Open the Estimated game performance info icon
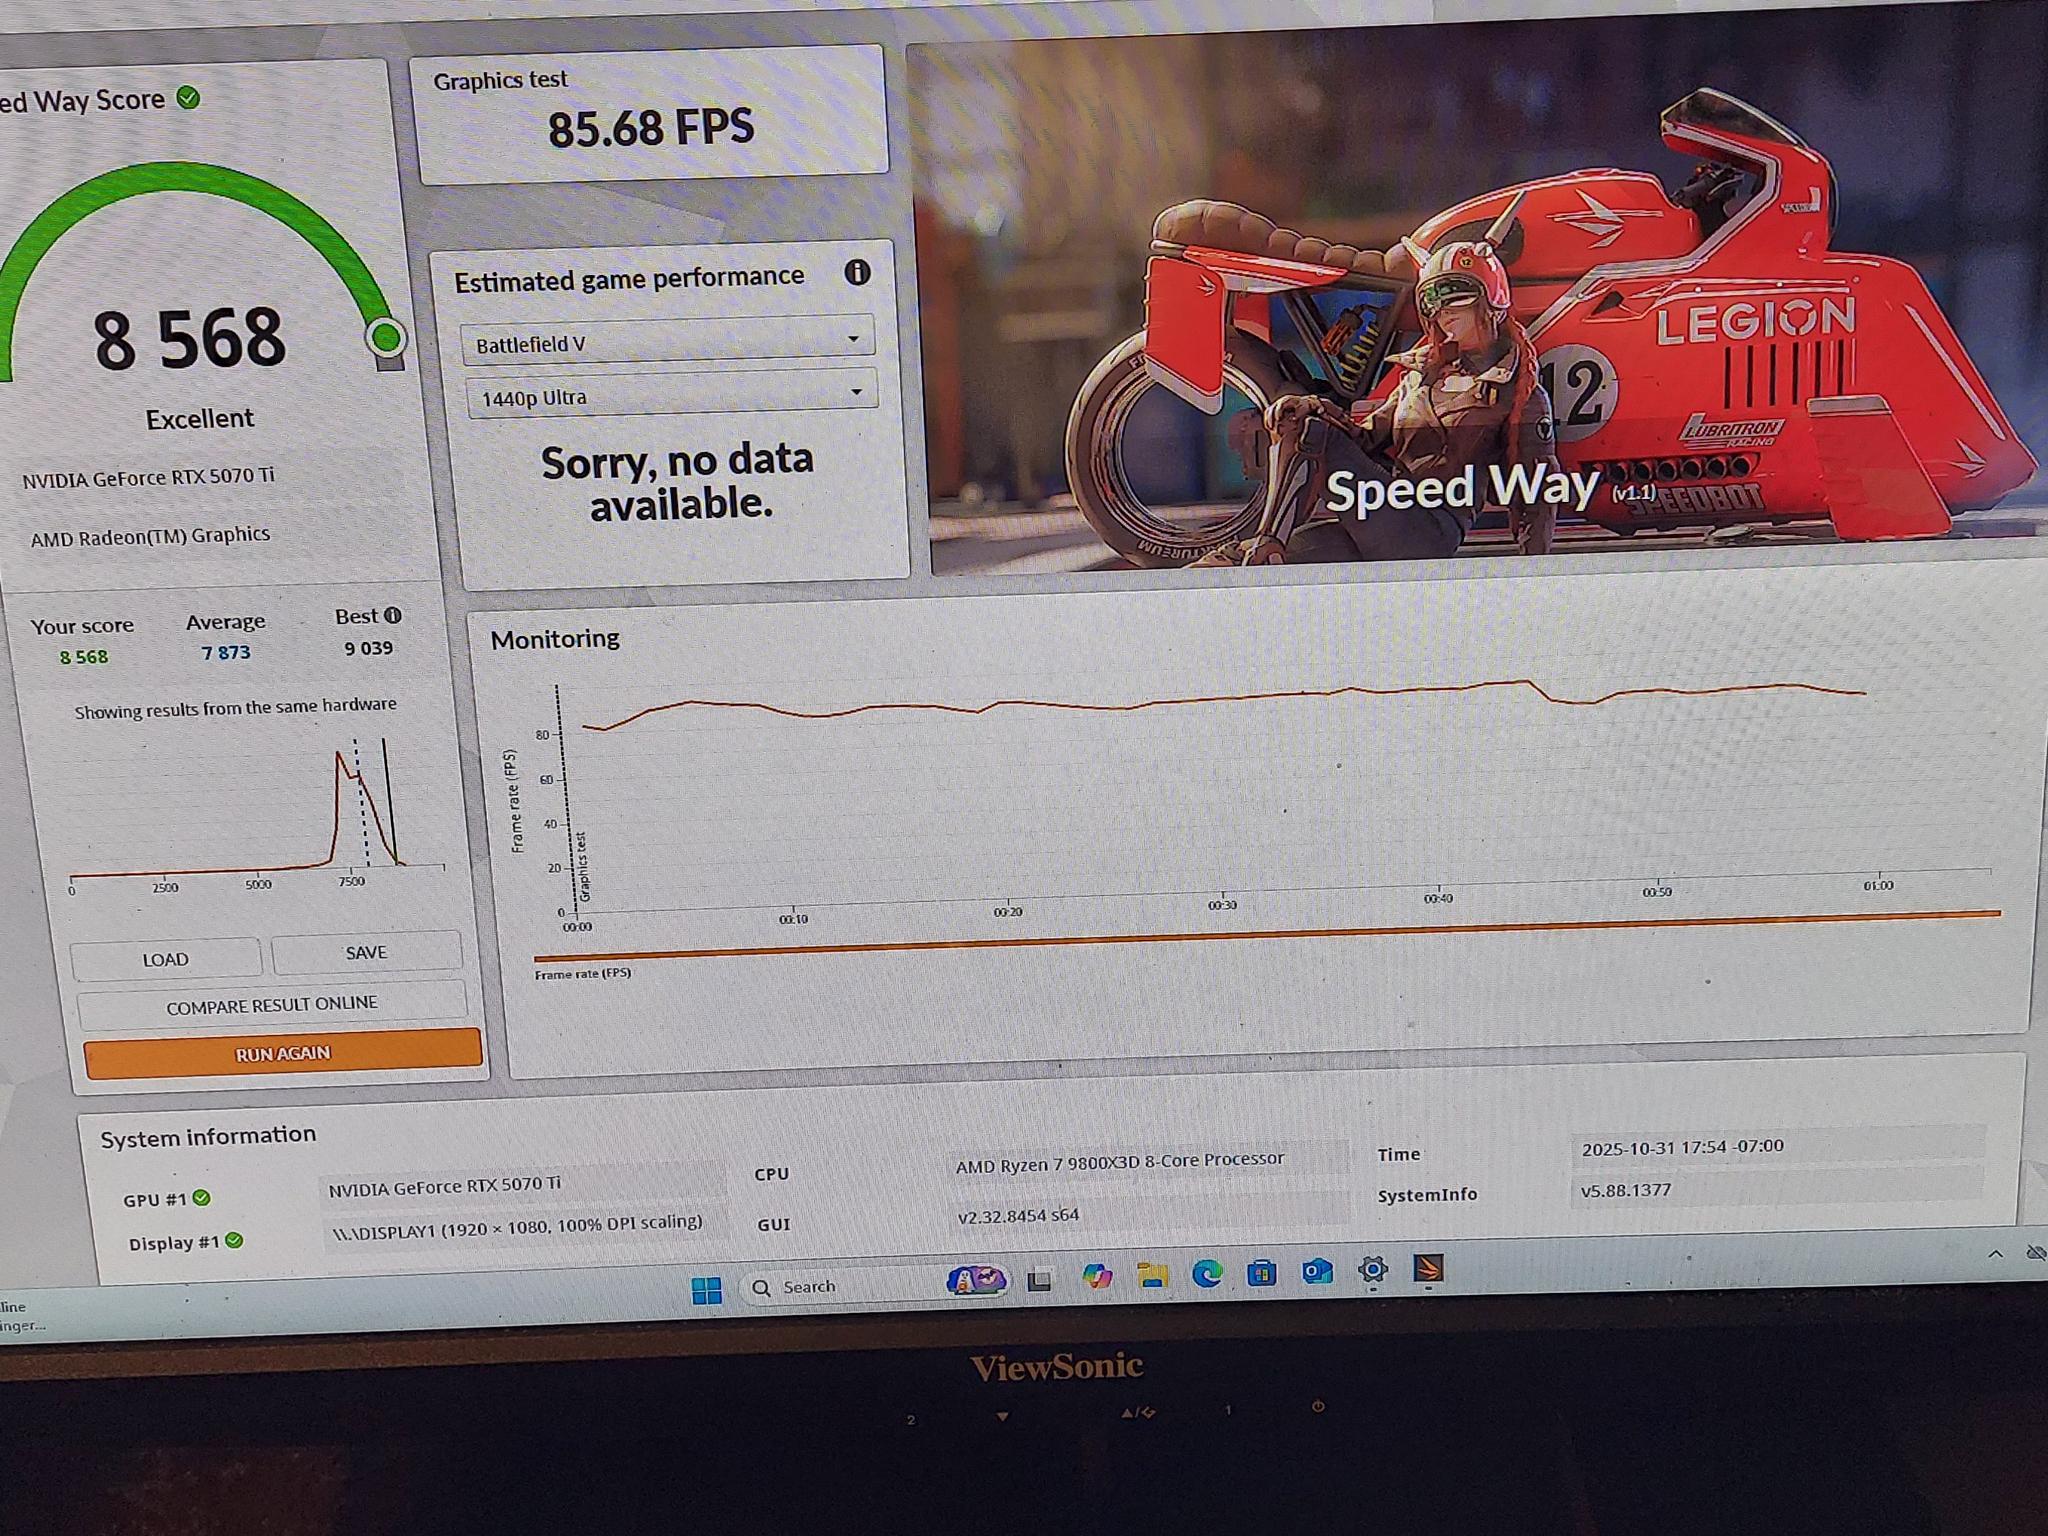Image resolution: width=2048 pixels, height=1536 pixels. [857, 273]
